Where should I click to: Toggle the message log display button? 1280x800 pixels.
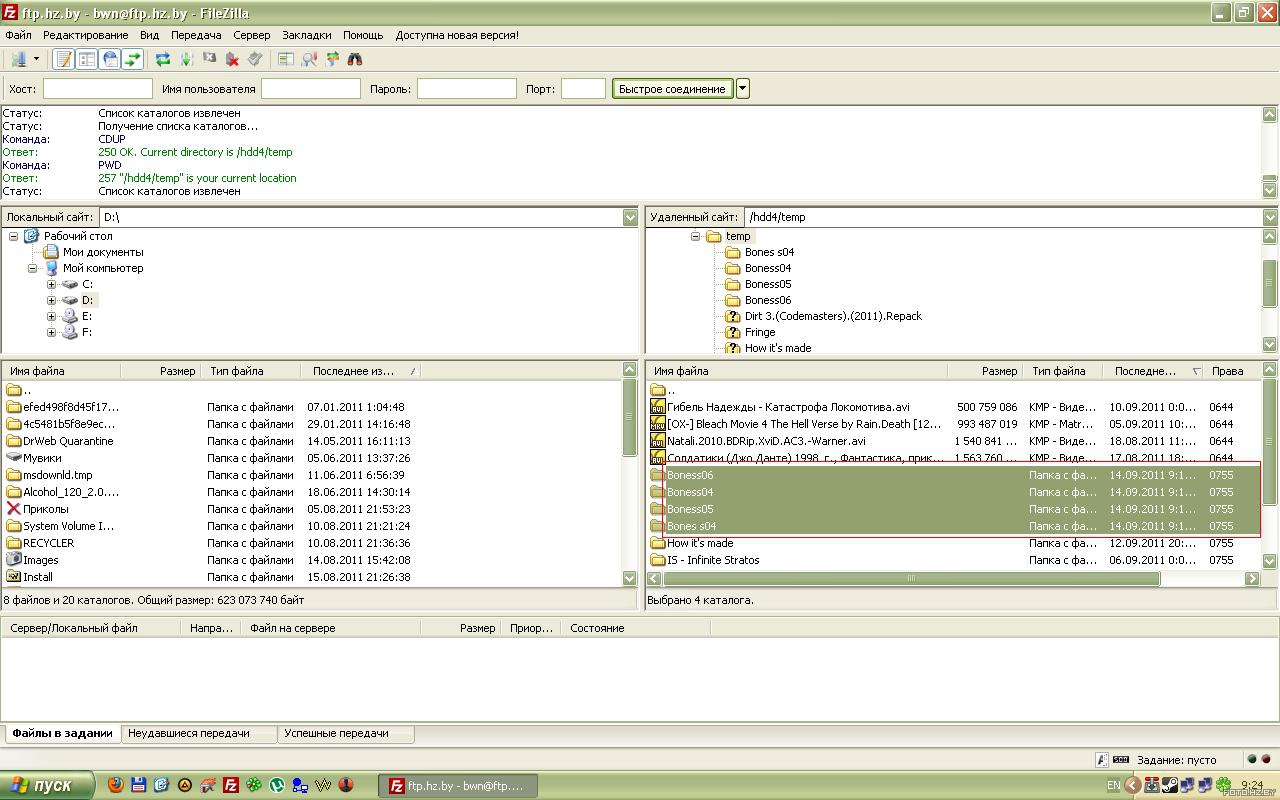63,59
